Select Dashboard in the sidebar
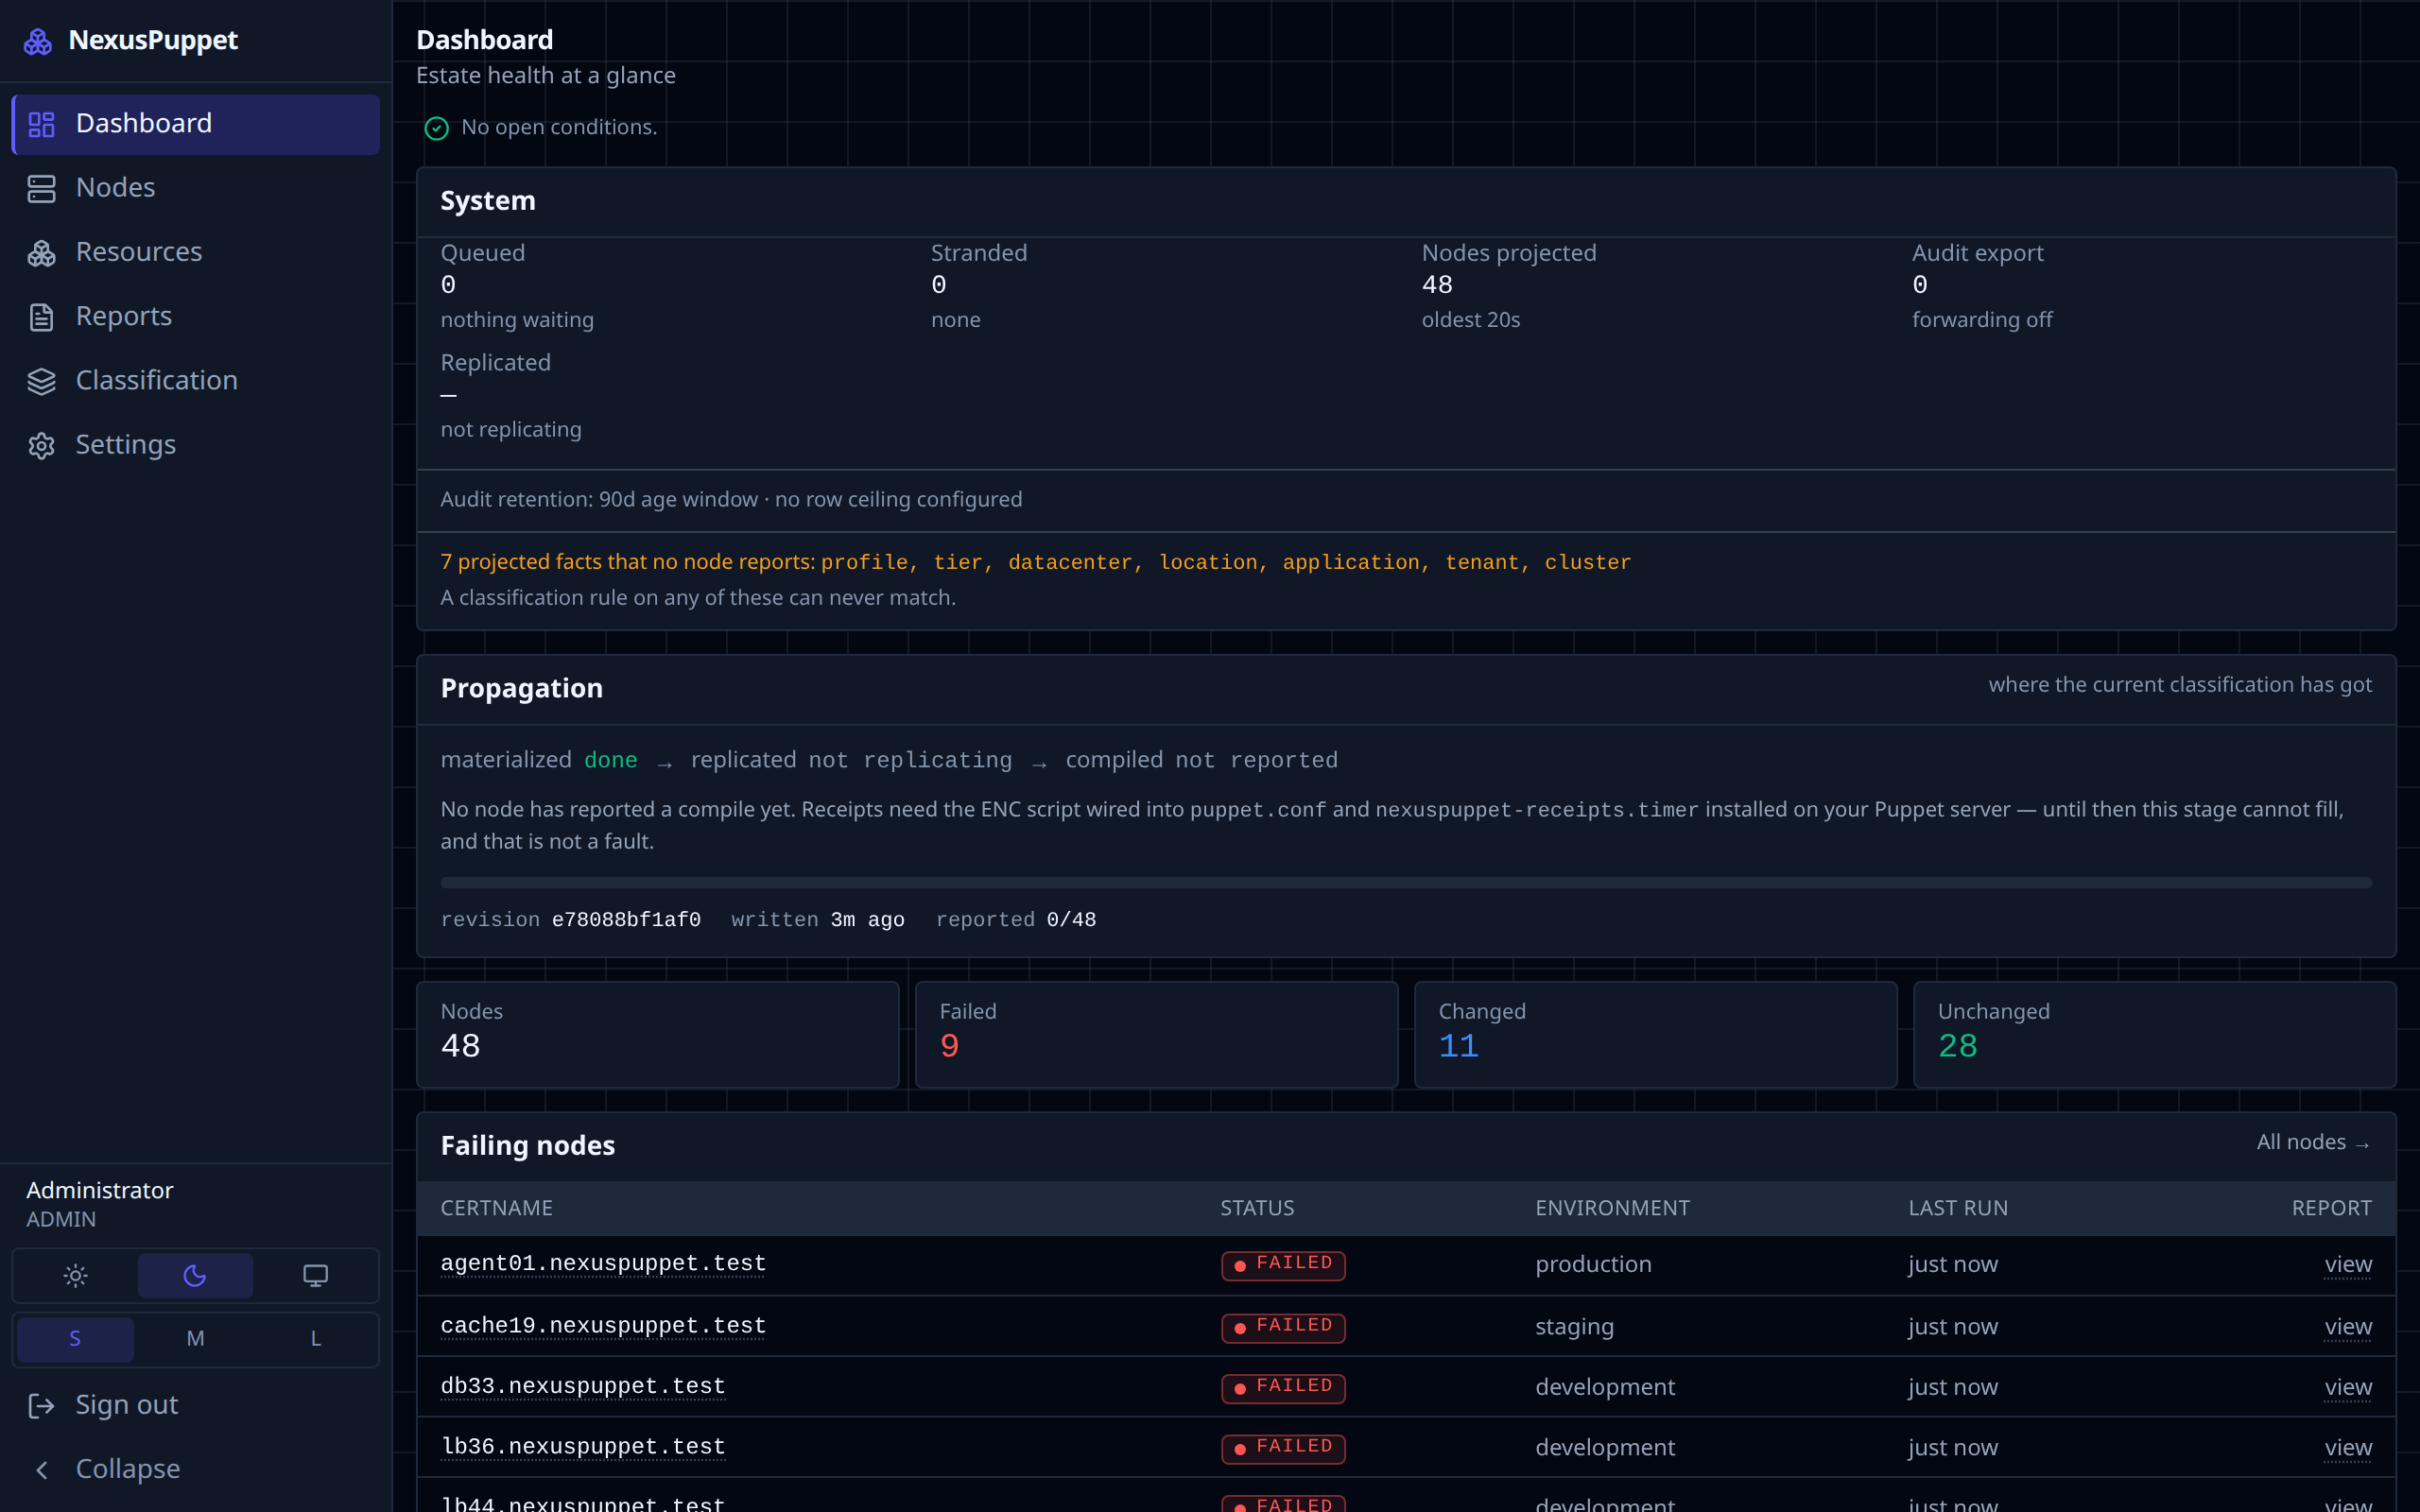 pyautogui.click(x=195, y=124)
